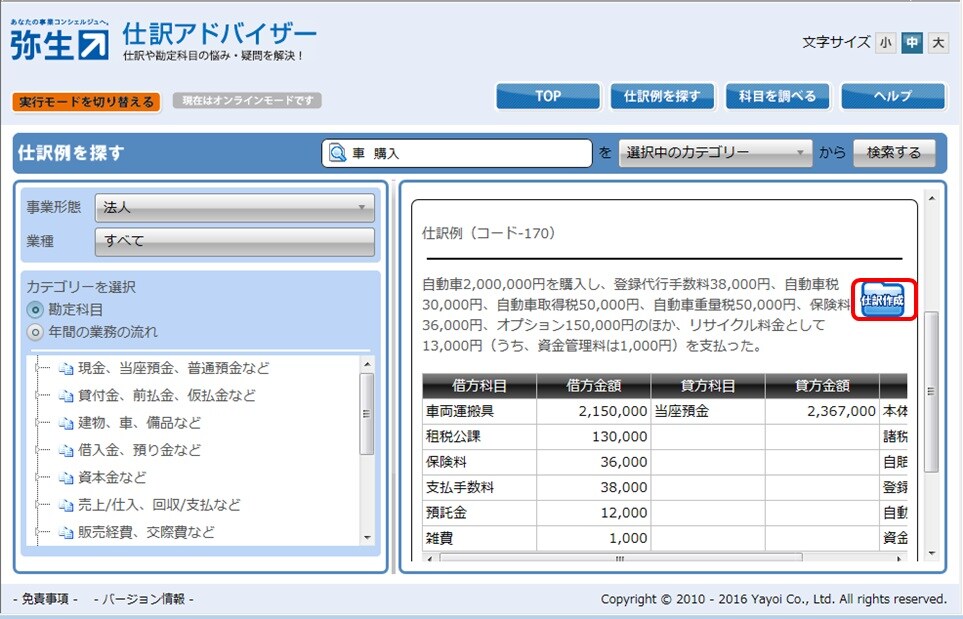Click folder icon beside 現金、当座預金、普通預金など
Image resolution: width=963 pixels, height=619 pixels.
click(67, 369)
